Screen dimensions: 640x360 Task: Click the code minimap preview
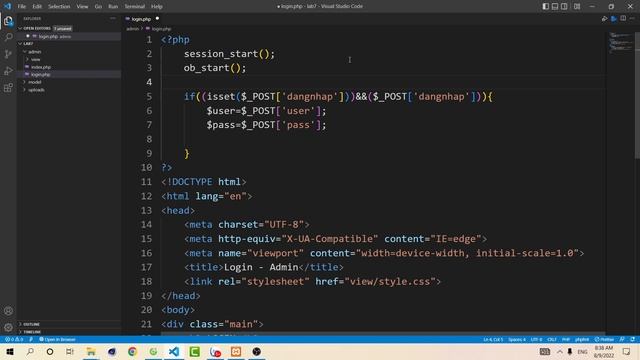620,43
